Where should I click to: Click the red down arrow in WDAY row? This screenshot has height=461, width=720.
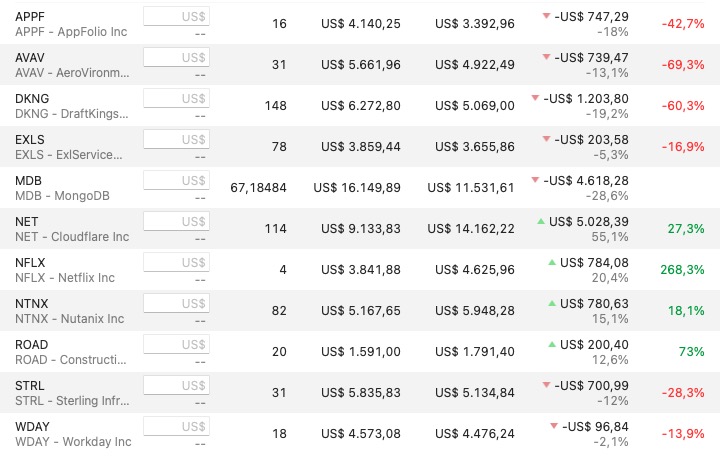[554, 426]
